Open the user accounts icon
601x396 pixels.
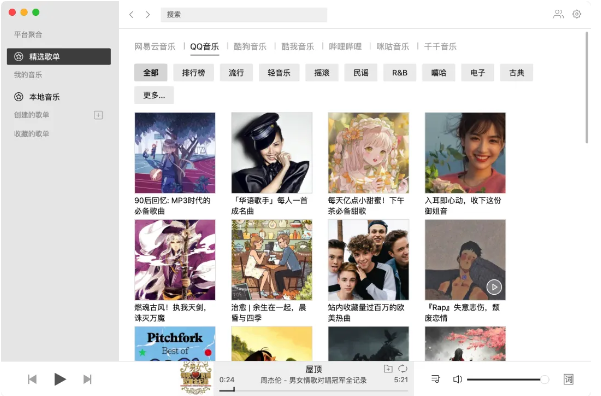click(558, 14)
